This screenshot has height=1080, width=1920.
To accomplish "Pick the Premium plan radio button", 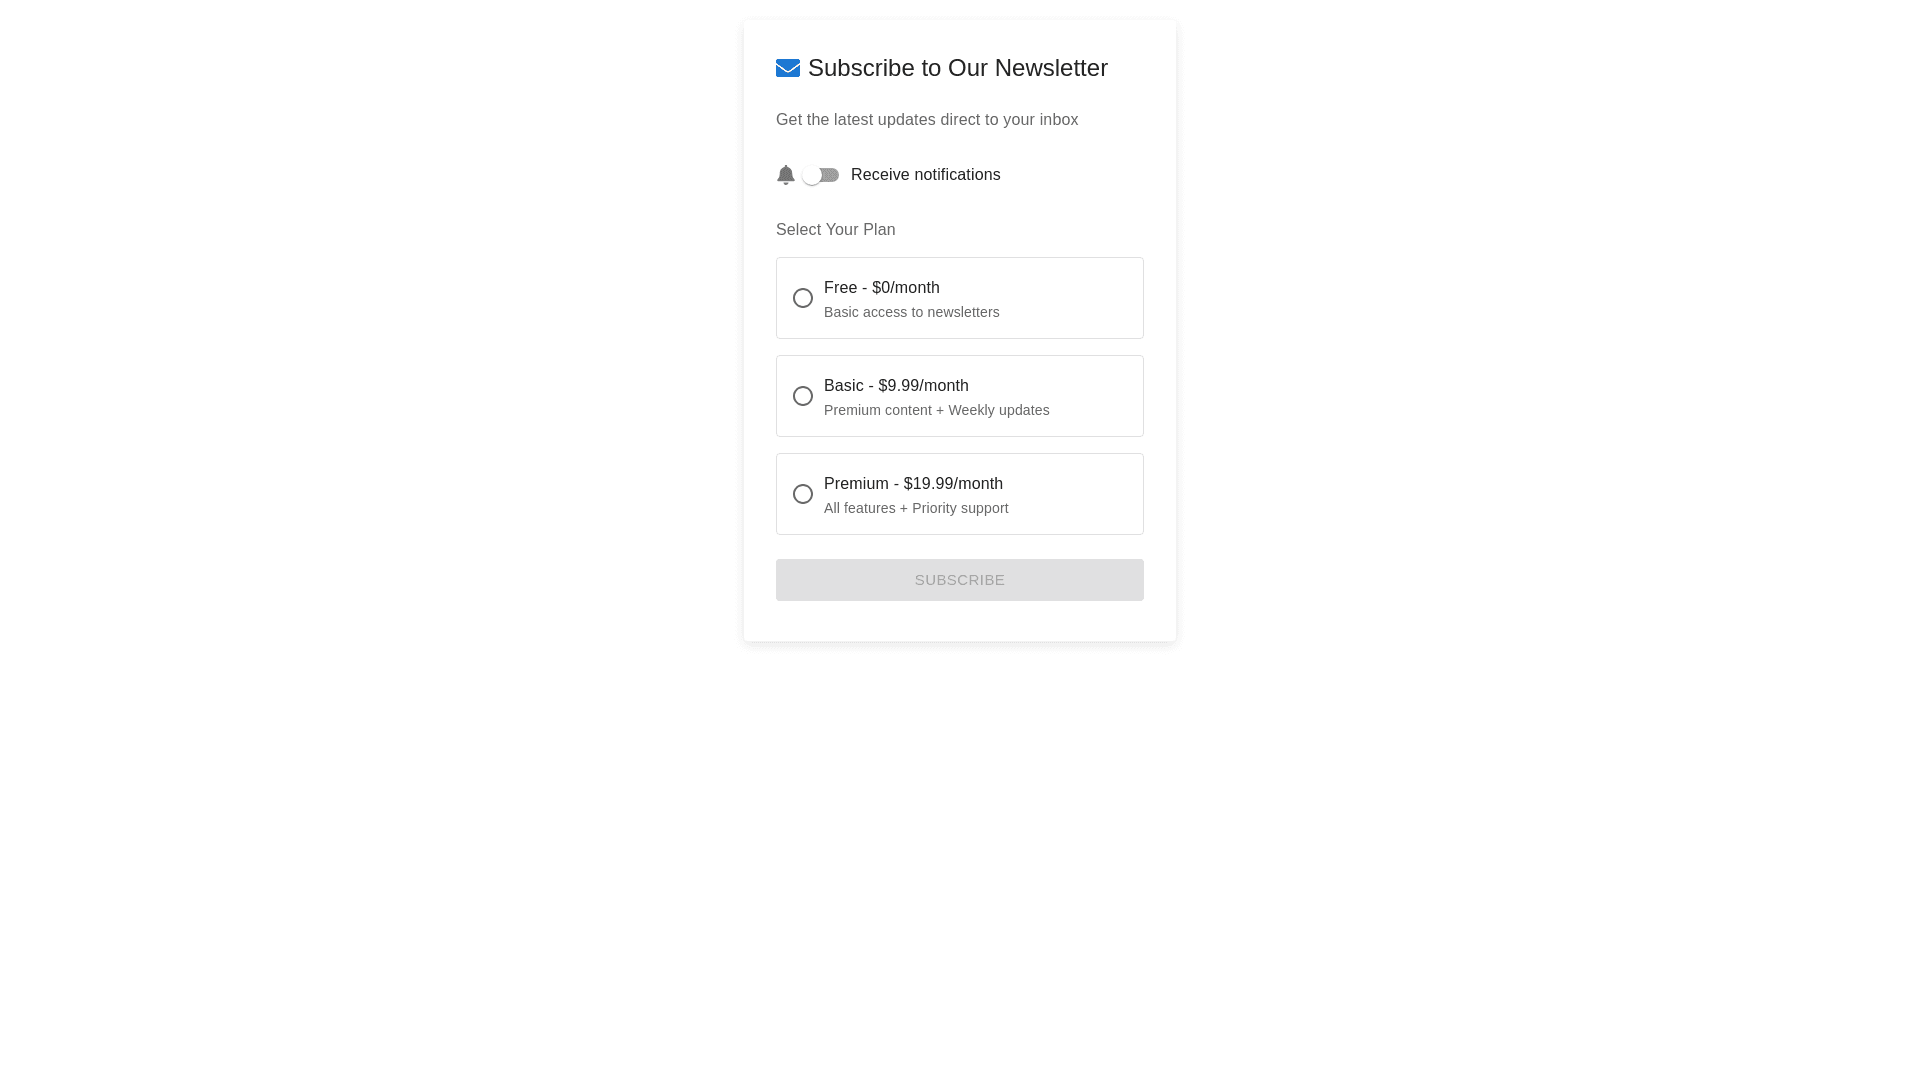I will click(x=802, y=494).
